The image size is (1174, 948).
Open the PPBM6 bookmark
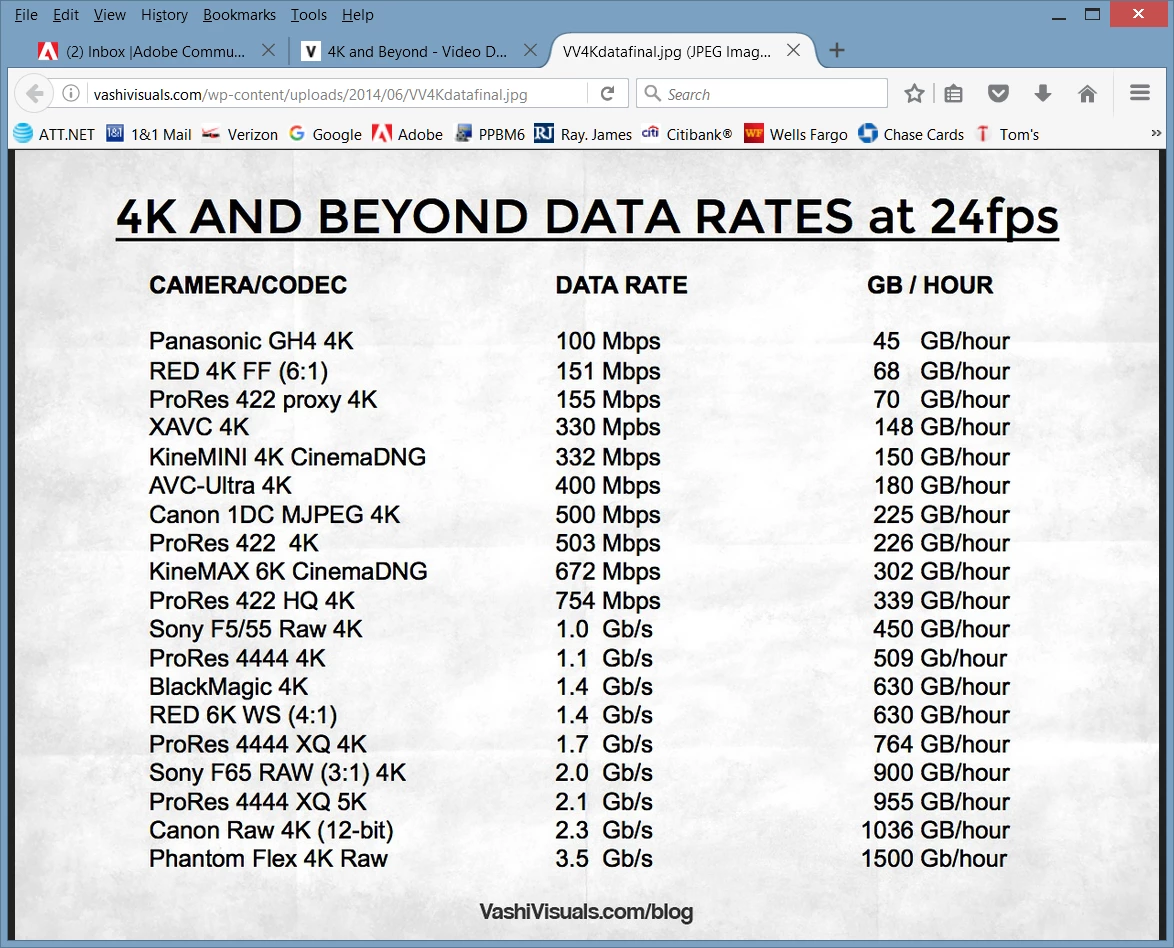[x=490, y=134]
